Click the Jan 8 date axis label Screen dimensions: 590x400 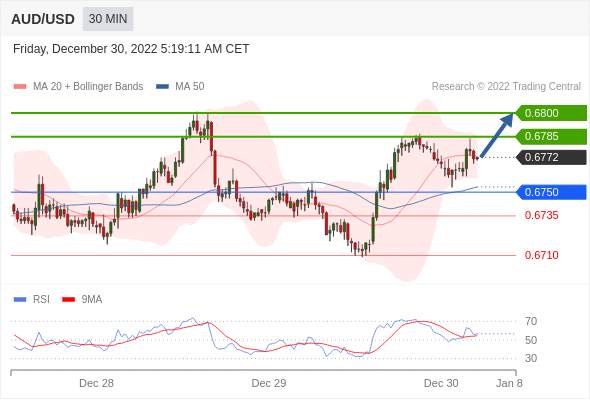[x=509, y=383]
